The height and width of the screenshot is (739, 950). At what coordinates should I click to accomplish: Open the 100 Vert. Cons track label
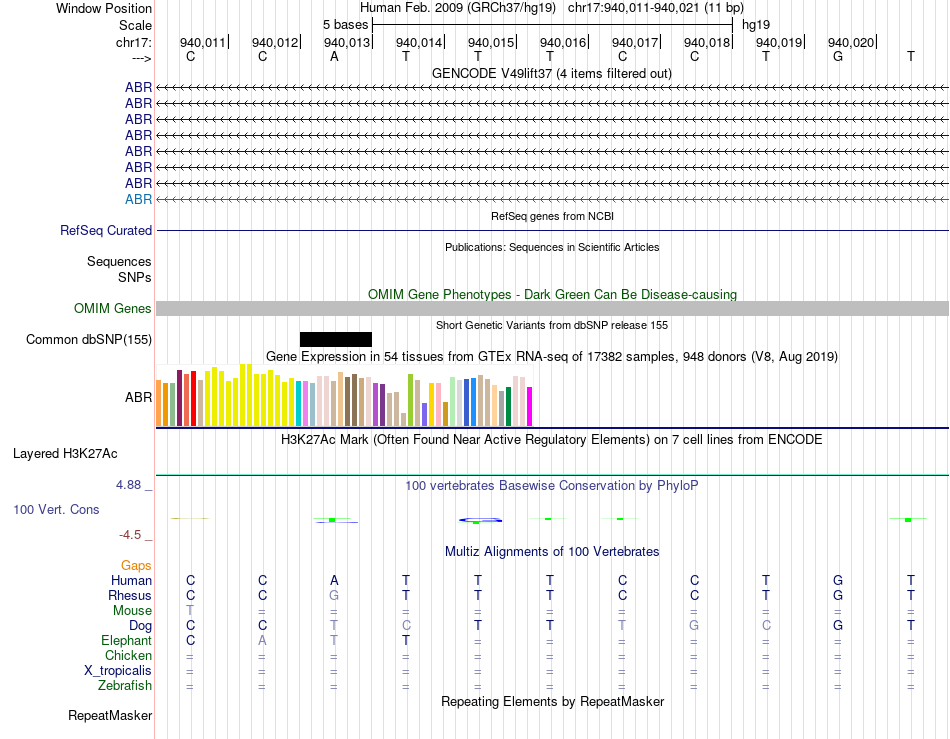56,509
